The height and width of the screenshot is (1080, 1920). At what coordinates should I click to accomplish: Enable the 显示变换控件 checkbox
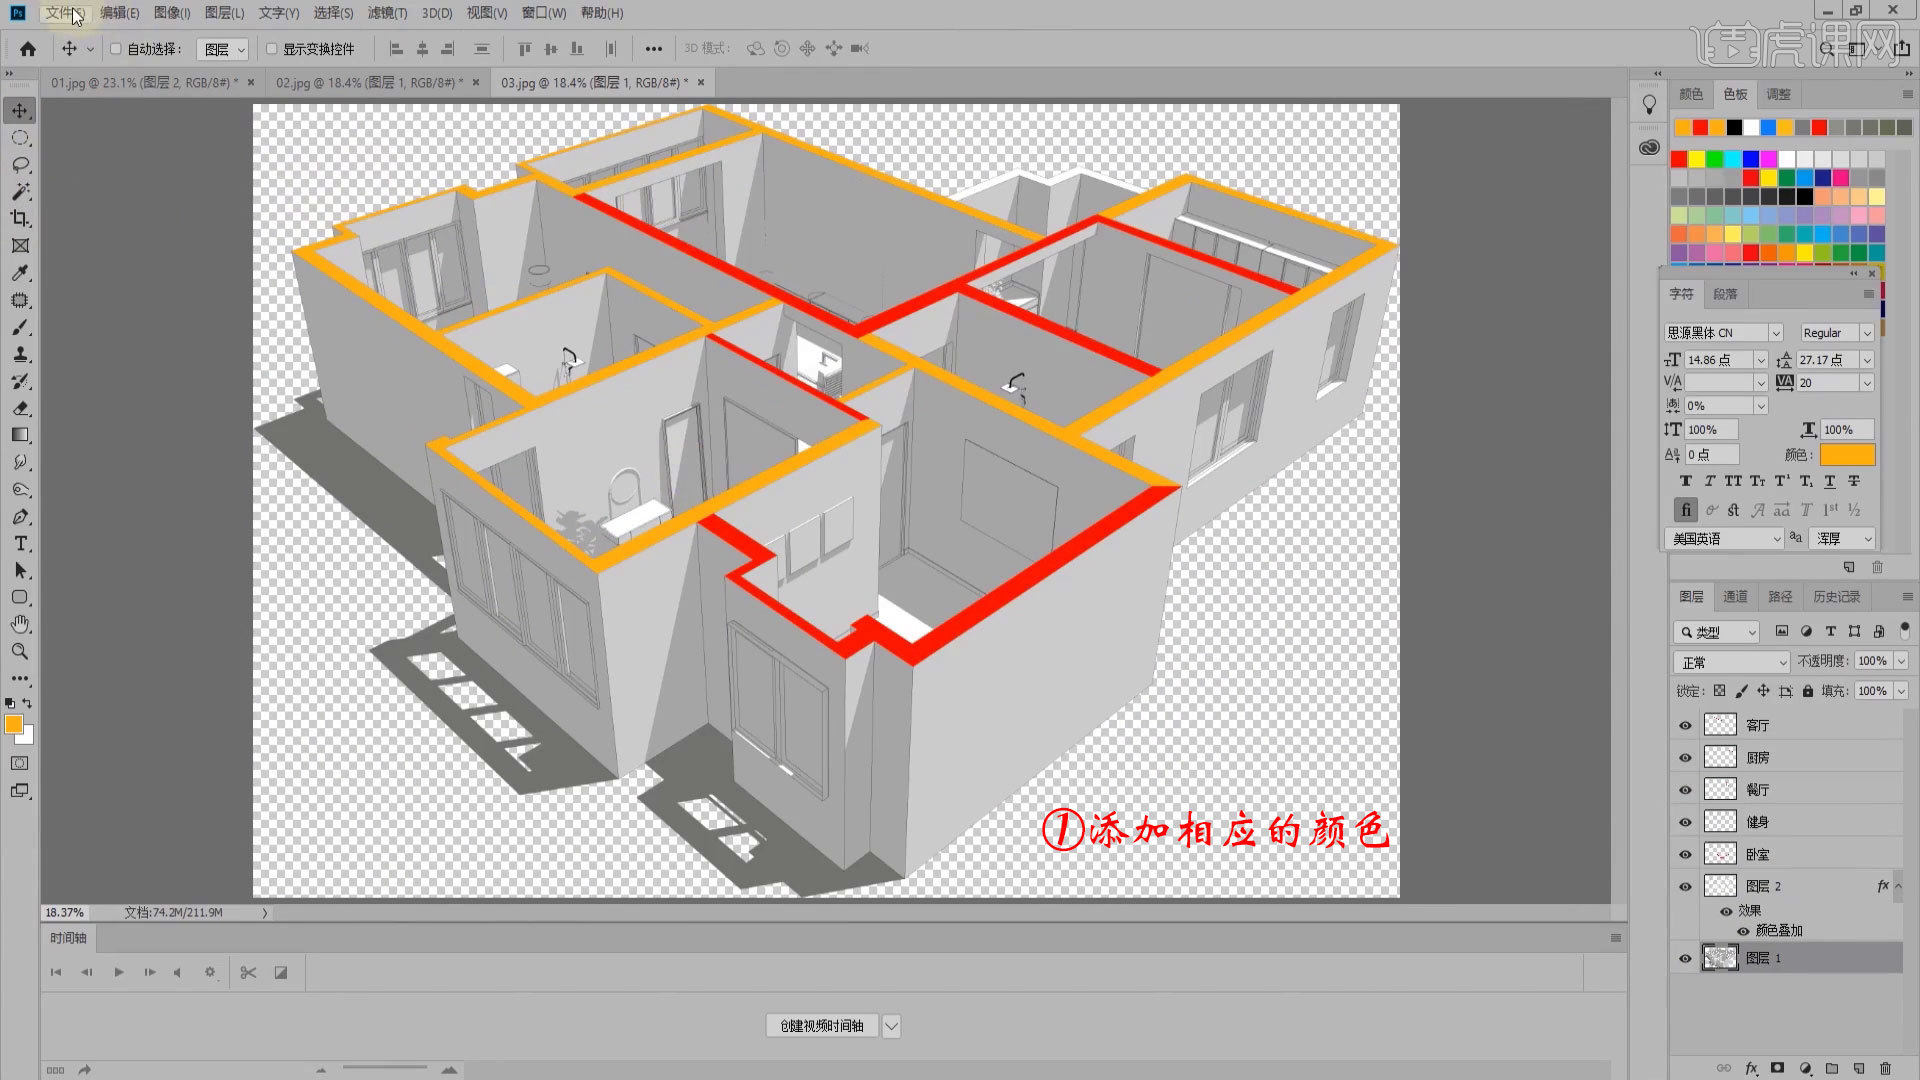[271, 49]
